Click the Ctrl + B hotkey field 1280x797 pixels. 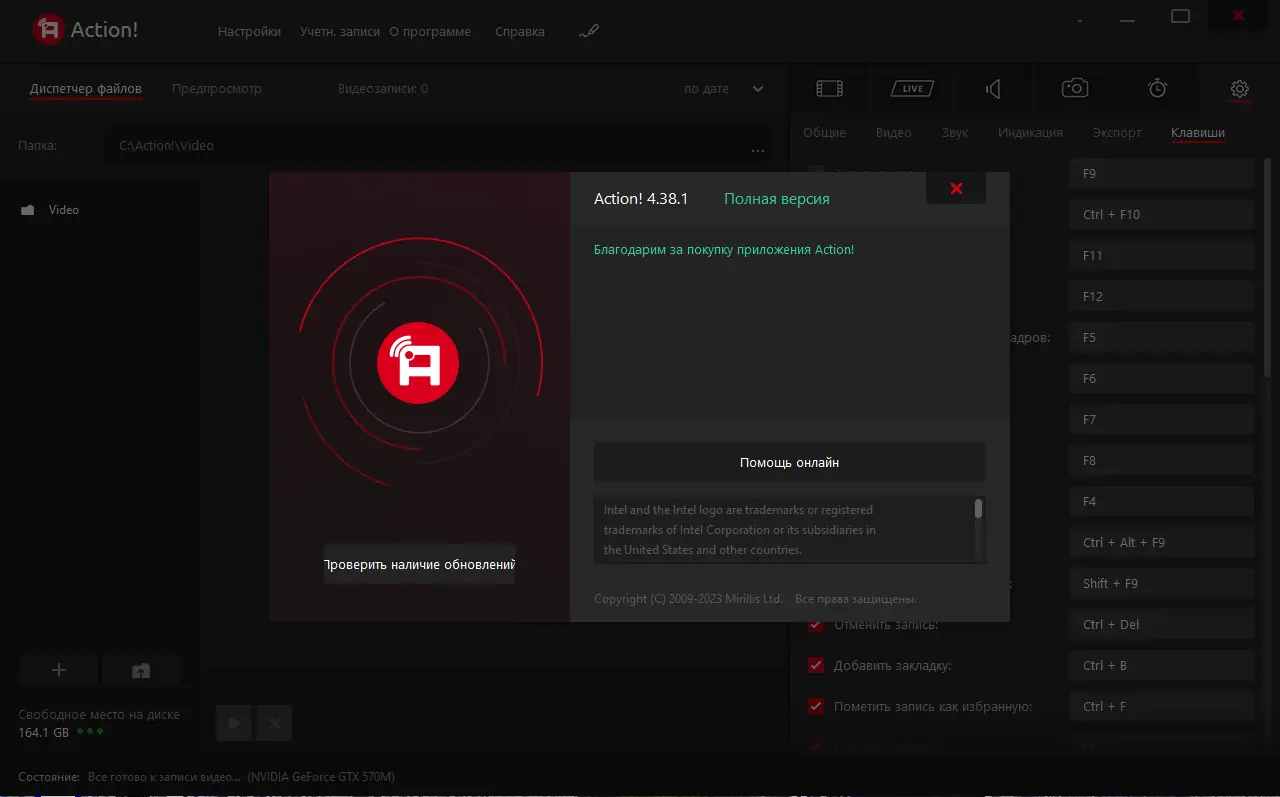point(1161,666)
